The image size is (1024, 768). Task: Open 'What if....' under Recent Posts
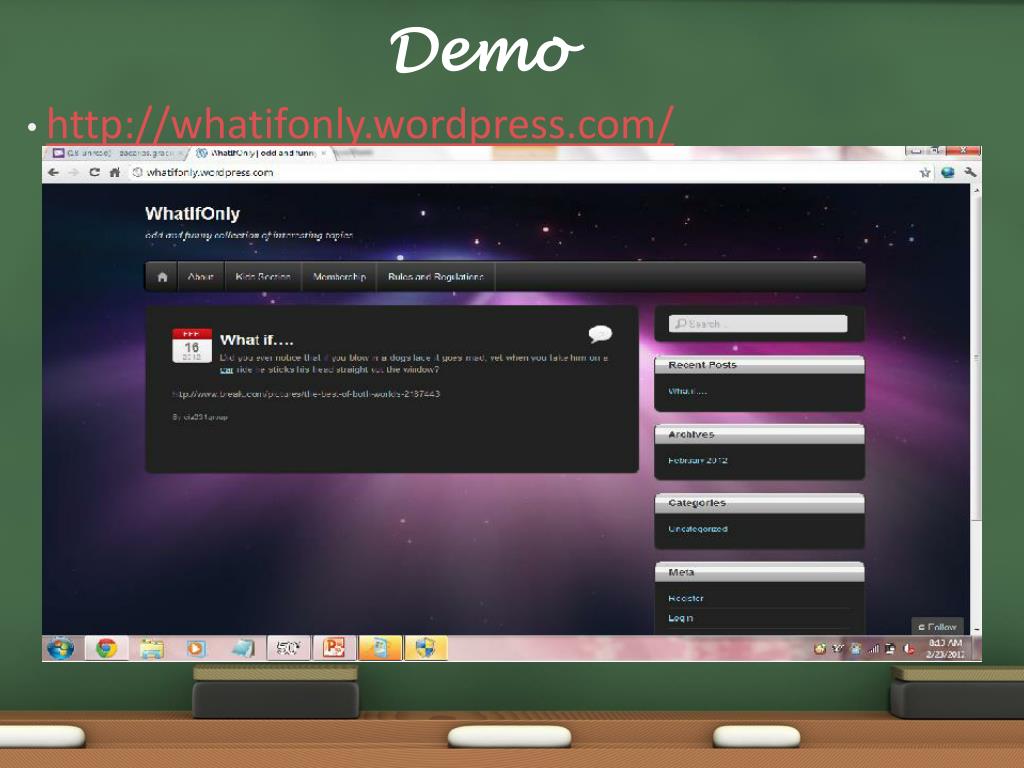687,391
